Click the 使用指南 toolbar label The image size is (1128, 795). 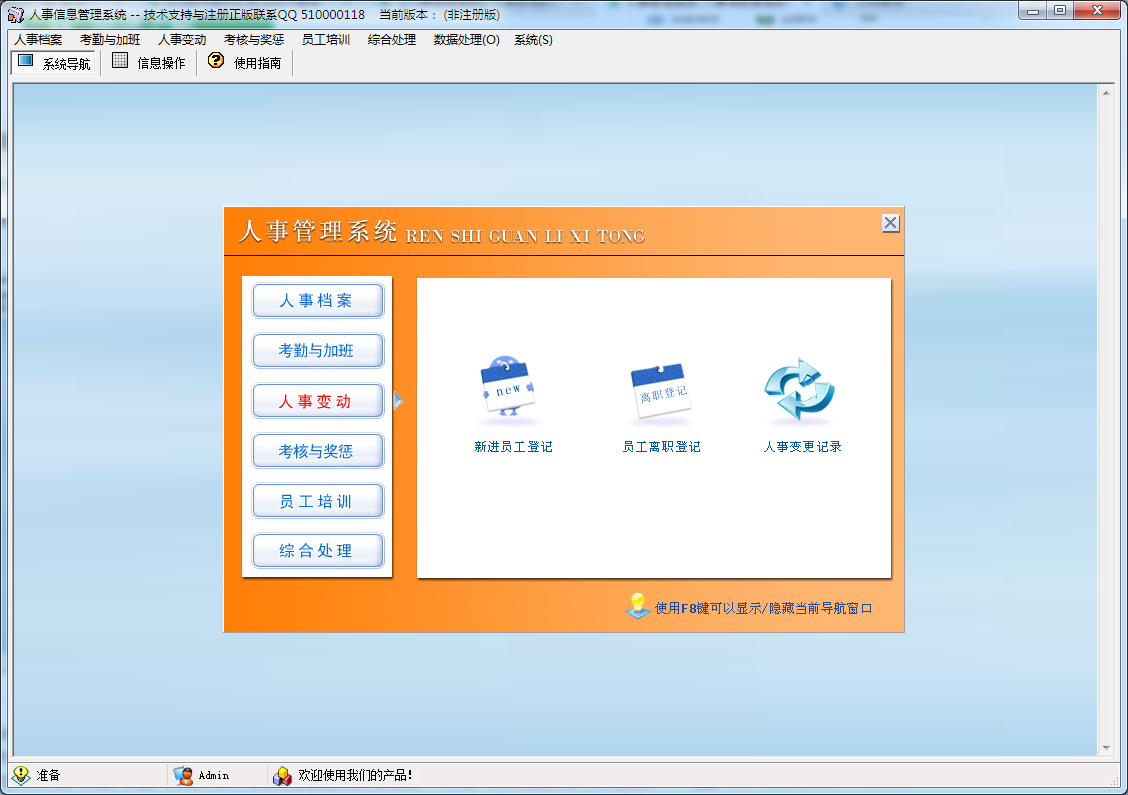click(258, 63)
